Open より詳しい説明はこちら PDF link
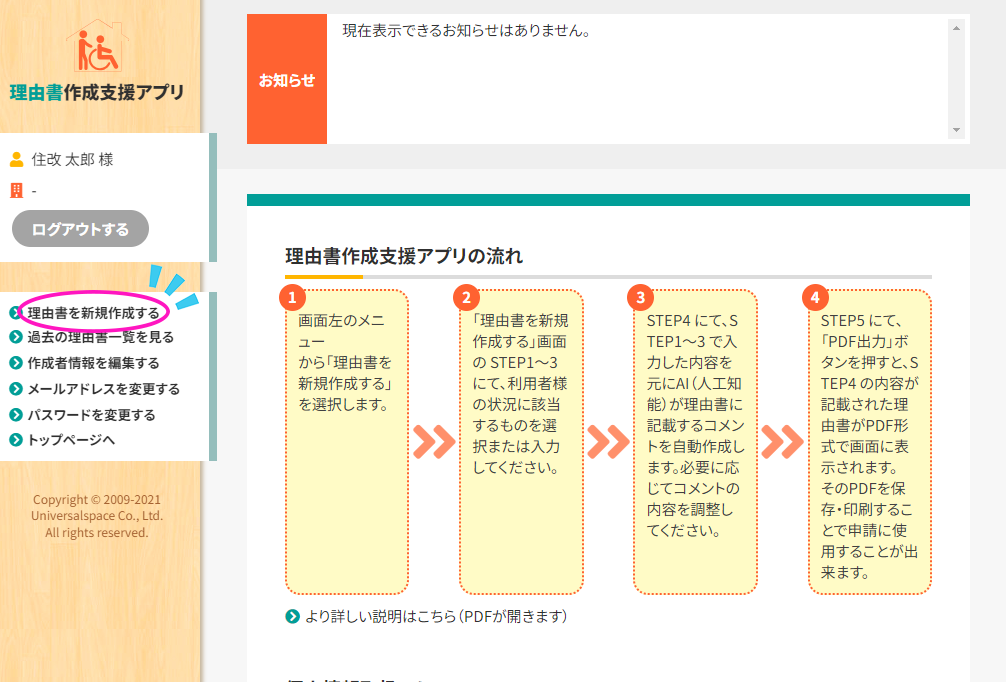Image resolution: width=1006 pixels, height=682 pixels. pyautogui.click(x=436, y=616)
